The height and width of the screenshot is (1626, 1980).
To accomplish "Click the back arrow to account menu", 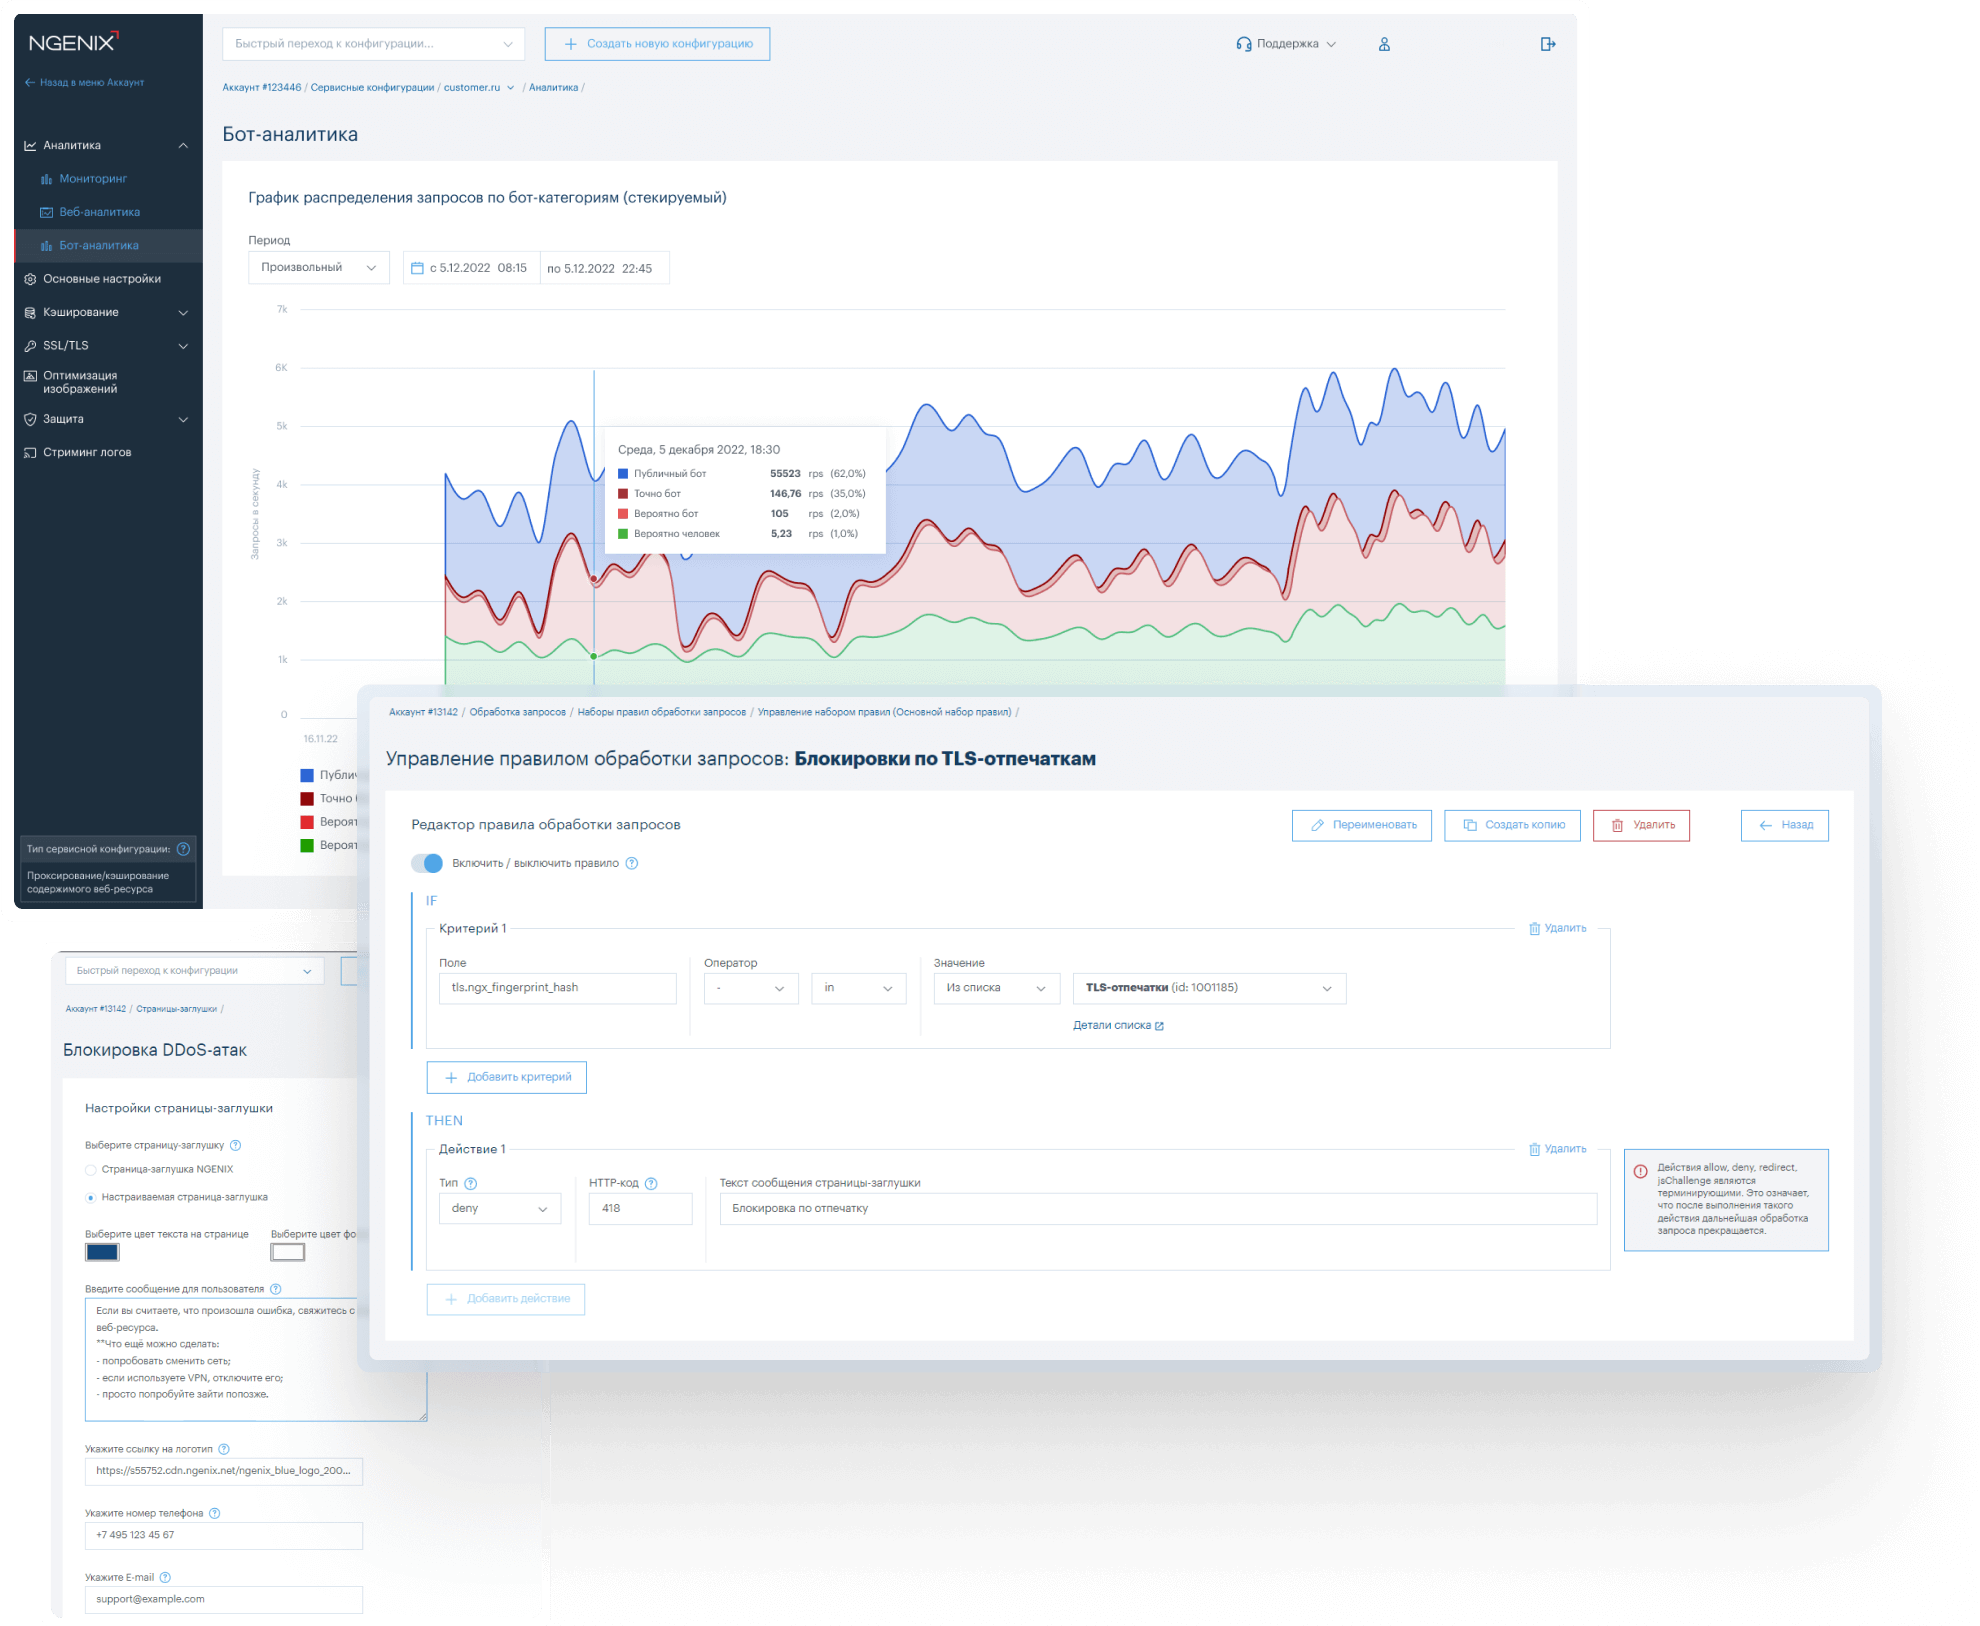I will [x=30, y=83].
